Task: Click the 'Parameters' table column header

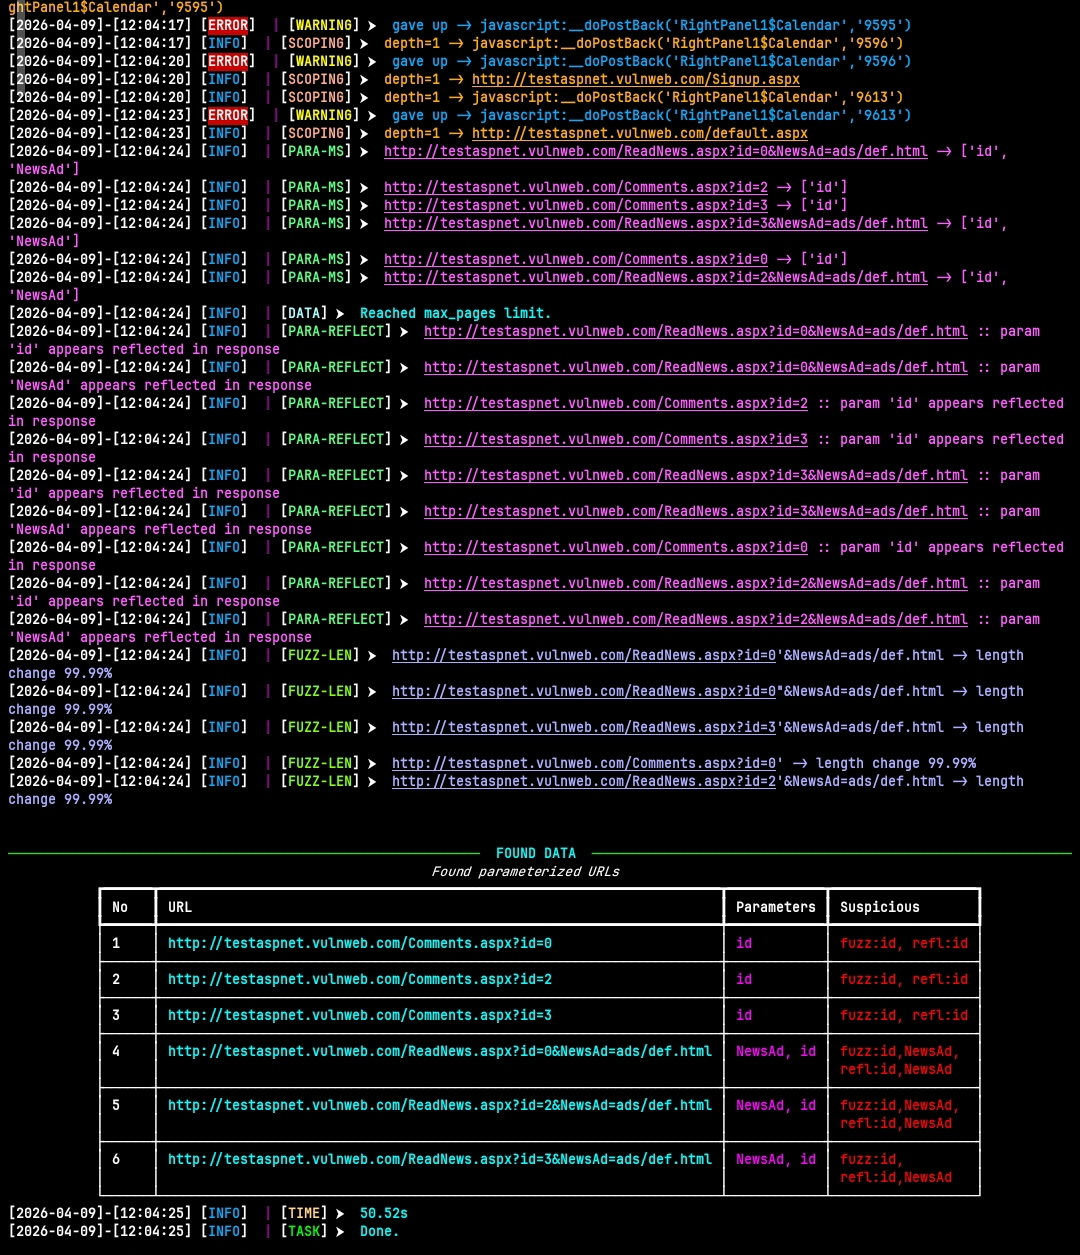Action: pyautogui.click(x=776, y=907)
